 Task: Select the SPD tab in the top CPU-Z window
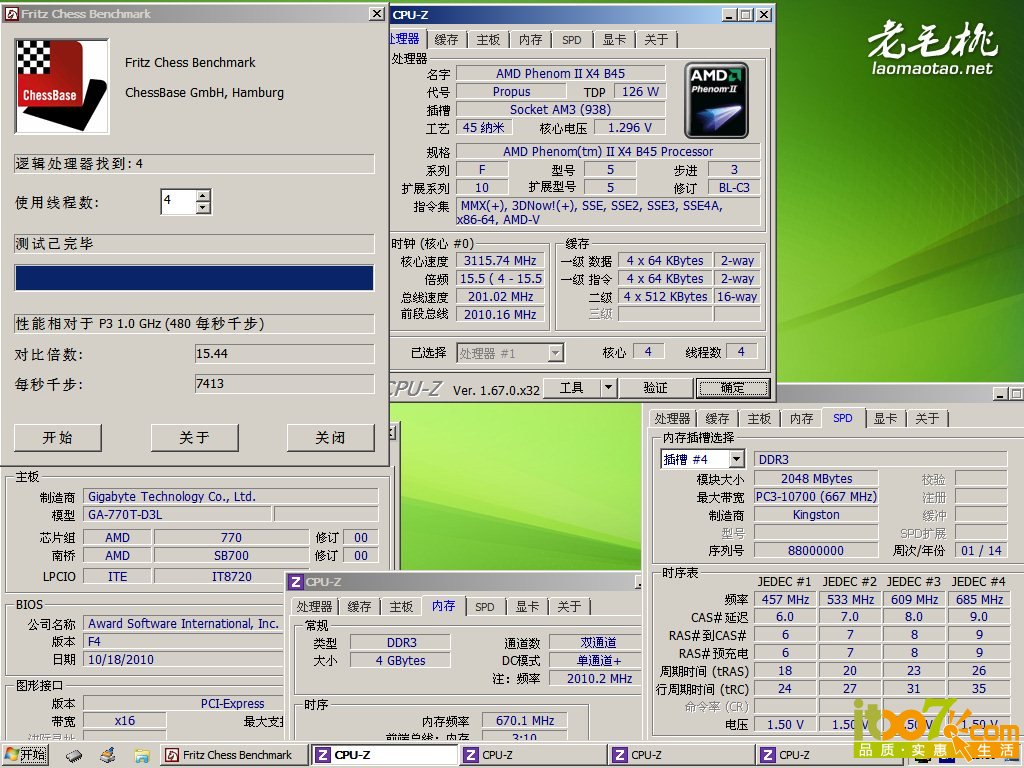tap(572, 40)
